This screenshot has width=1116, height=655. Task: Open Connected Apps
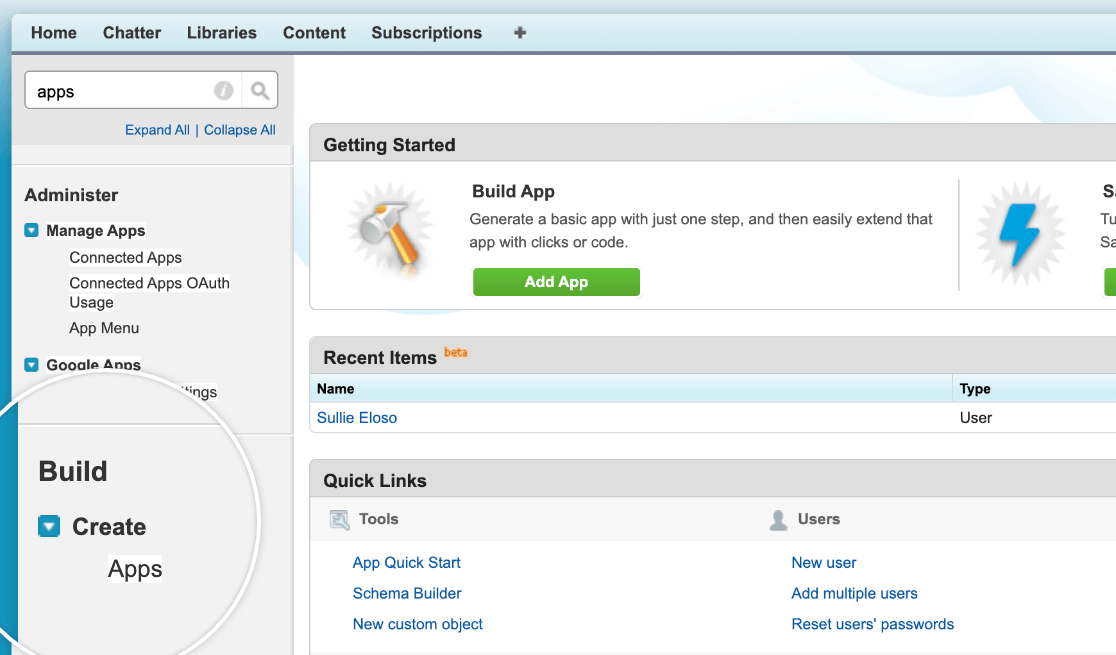(125, 257)
